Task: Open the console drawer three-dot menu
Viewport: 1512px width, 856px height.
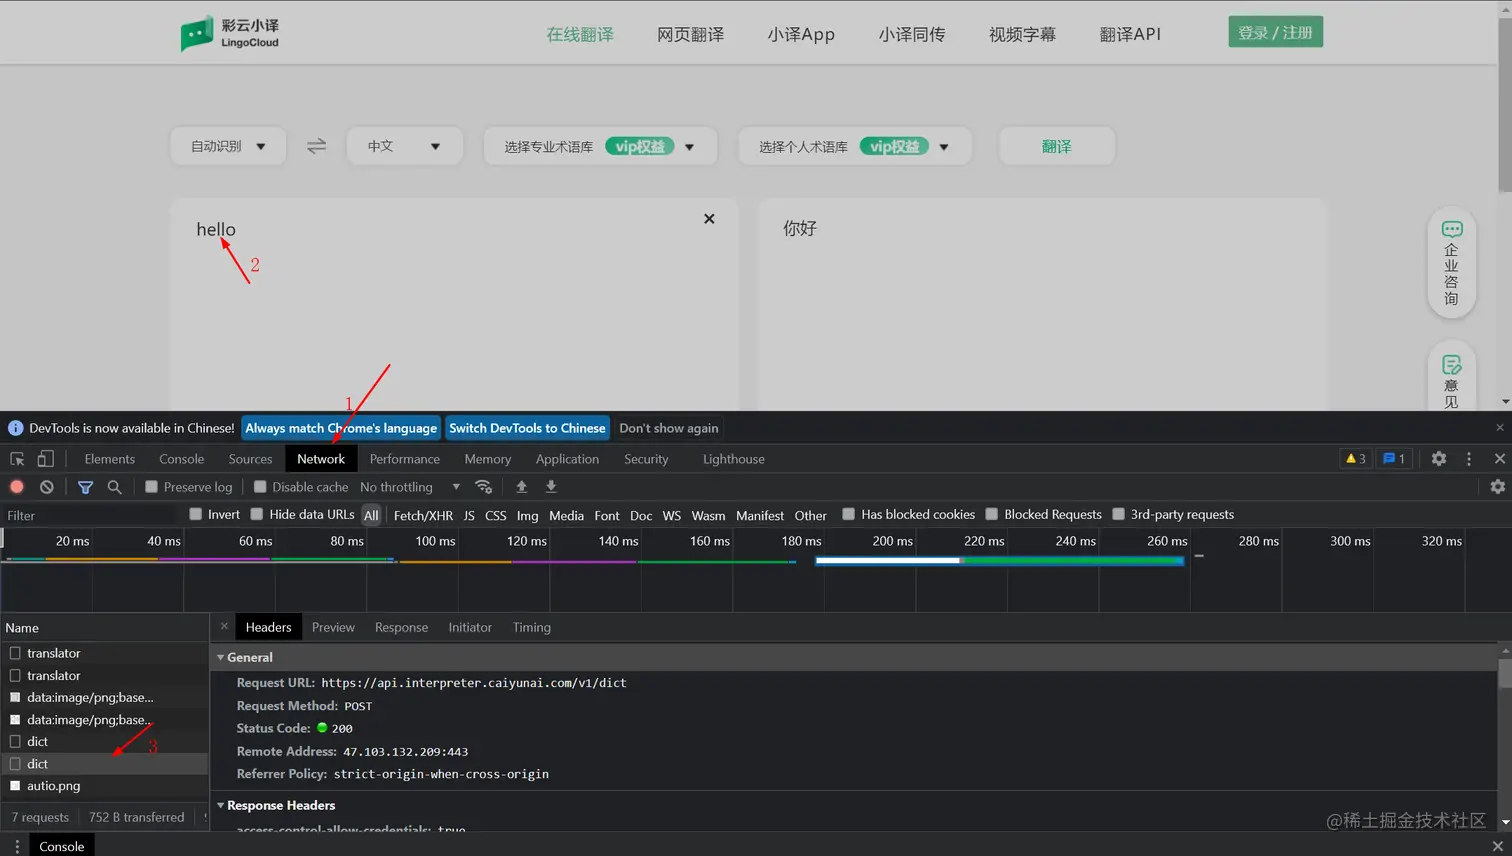Action: coord(17,846)
